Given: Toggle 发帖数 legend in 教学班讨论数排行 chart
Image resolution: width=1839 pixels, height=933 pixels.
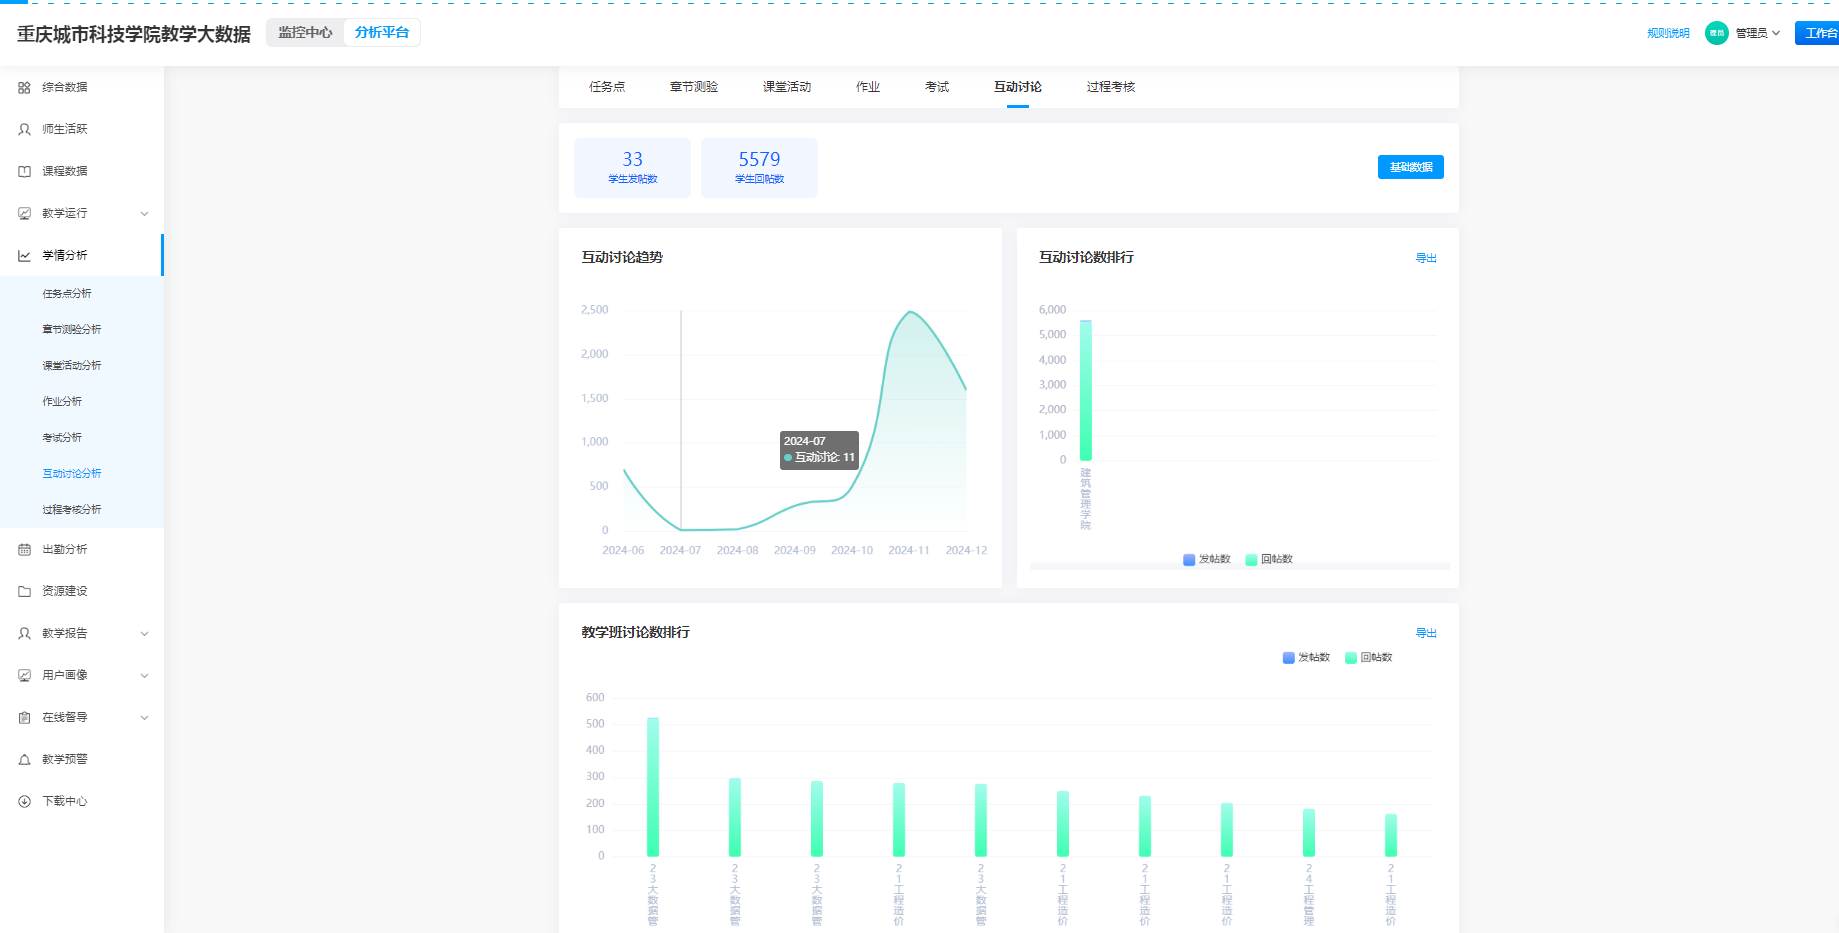Looking at the screenshot, I should [x=1306, y=658].
